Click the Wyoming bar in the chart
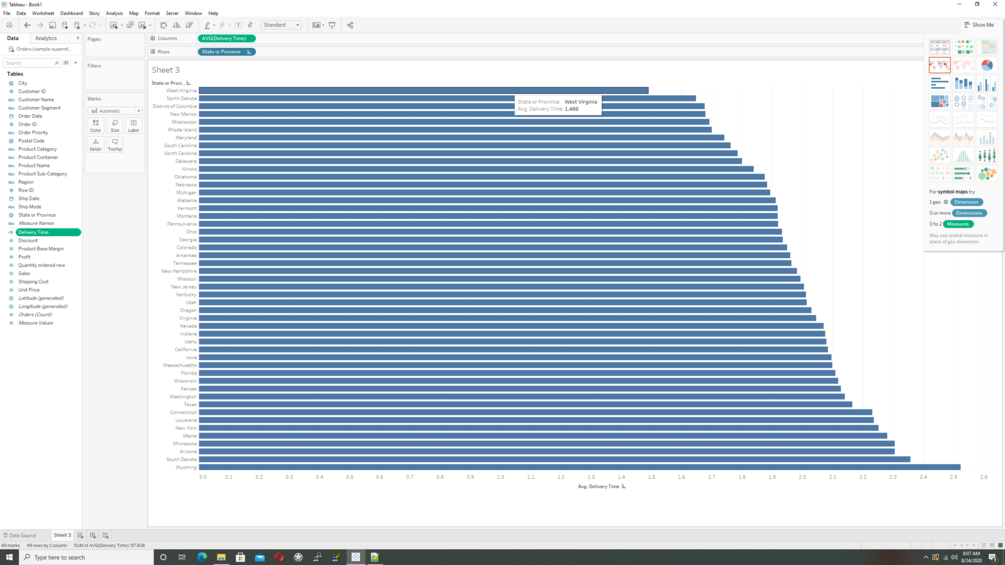1005x565 pixels. (579, 467)
